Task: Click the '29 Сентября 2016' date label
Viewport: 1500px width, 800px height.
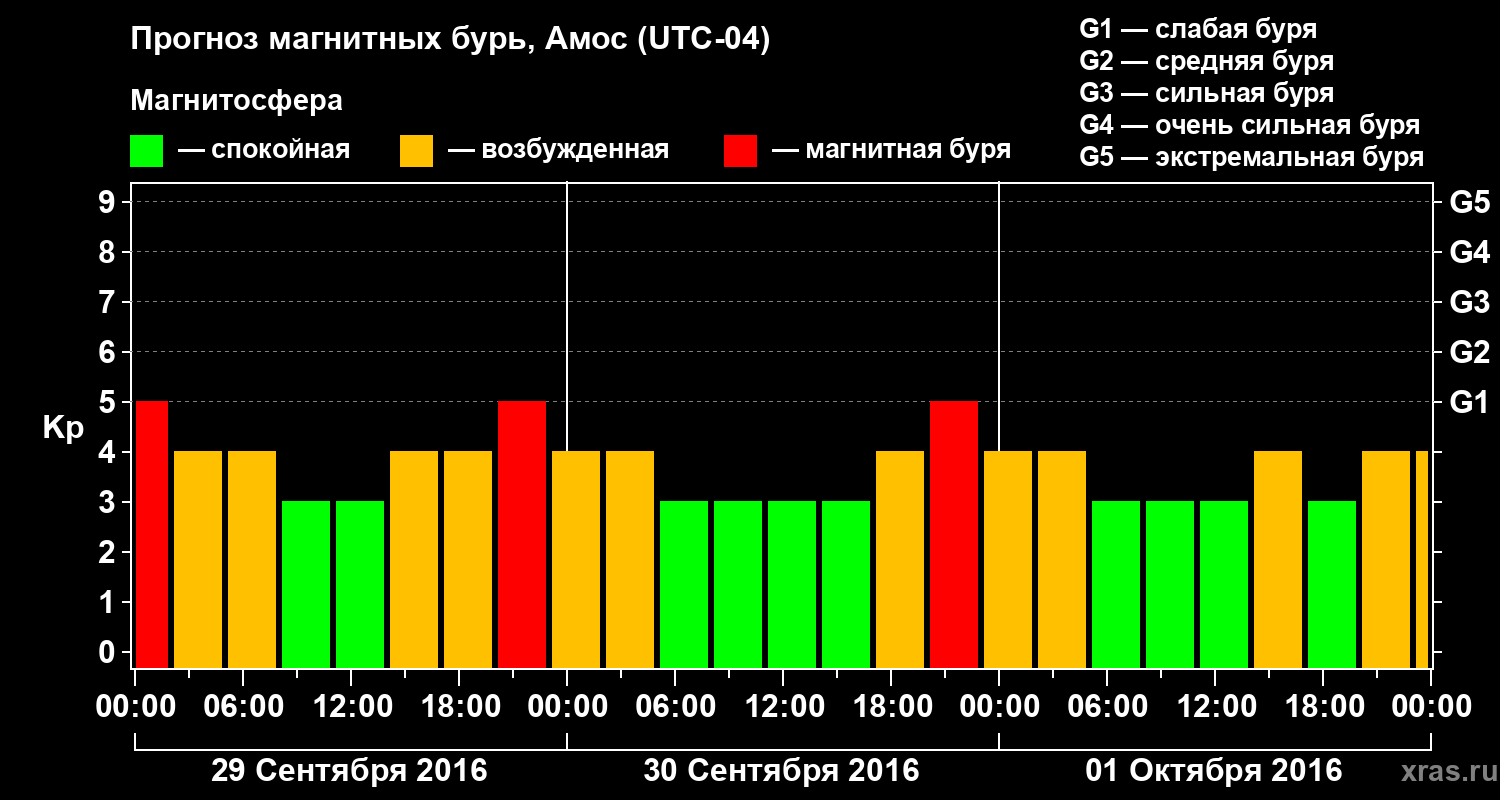Action: point(348,771)
